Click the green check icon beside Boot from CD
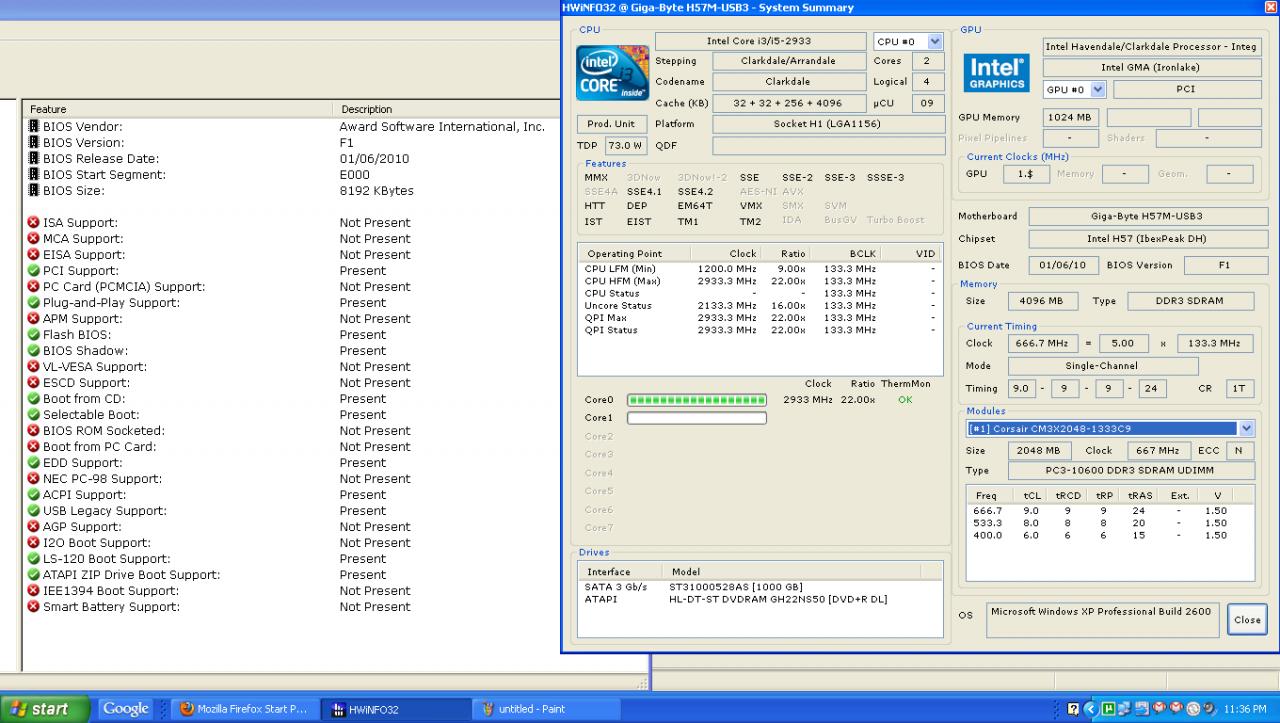1280x723 pixels. 34,399
